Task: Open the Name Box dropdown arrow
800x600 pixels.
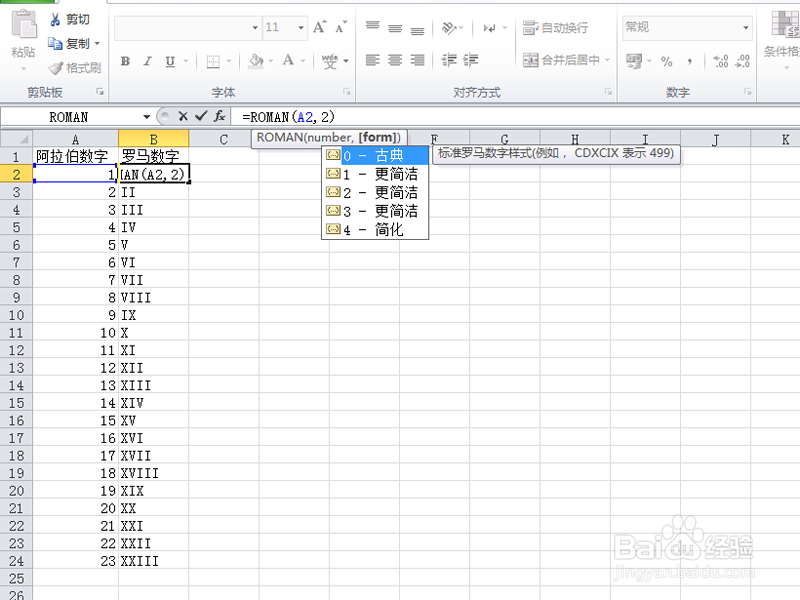Action: pos(146,117)
